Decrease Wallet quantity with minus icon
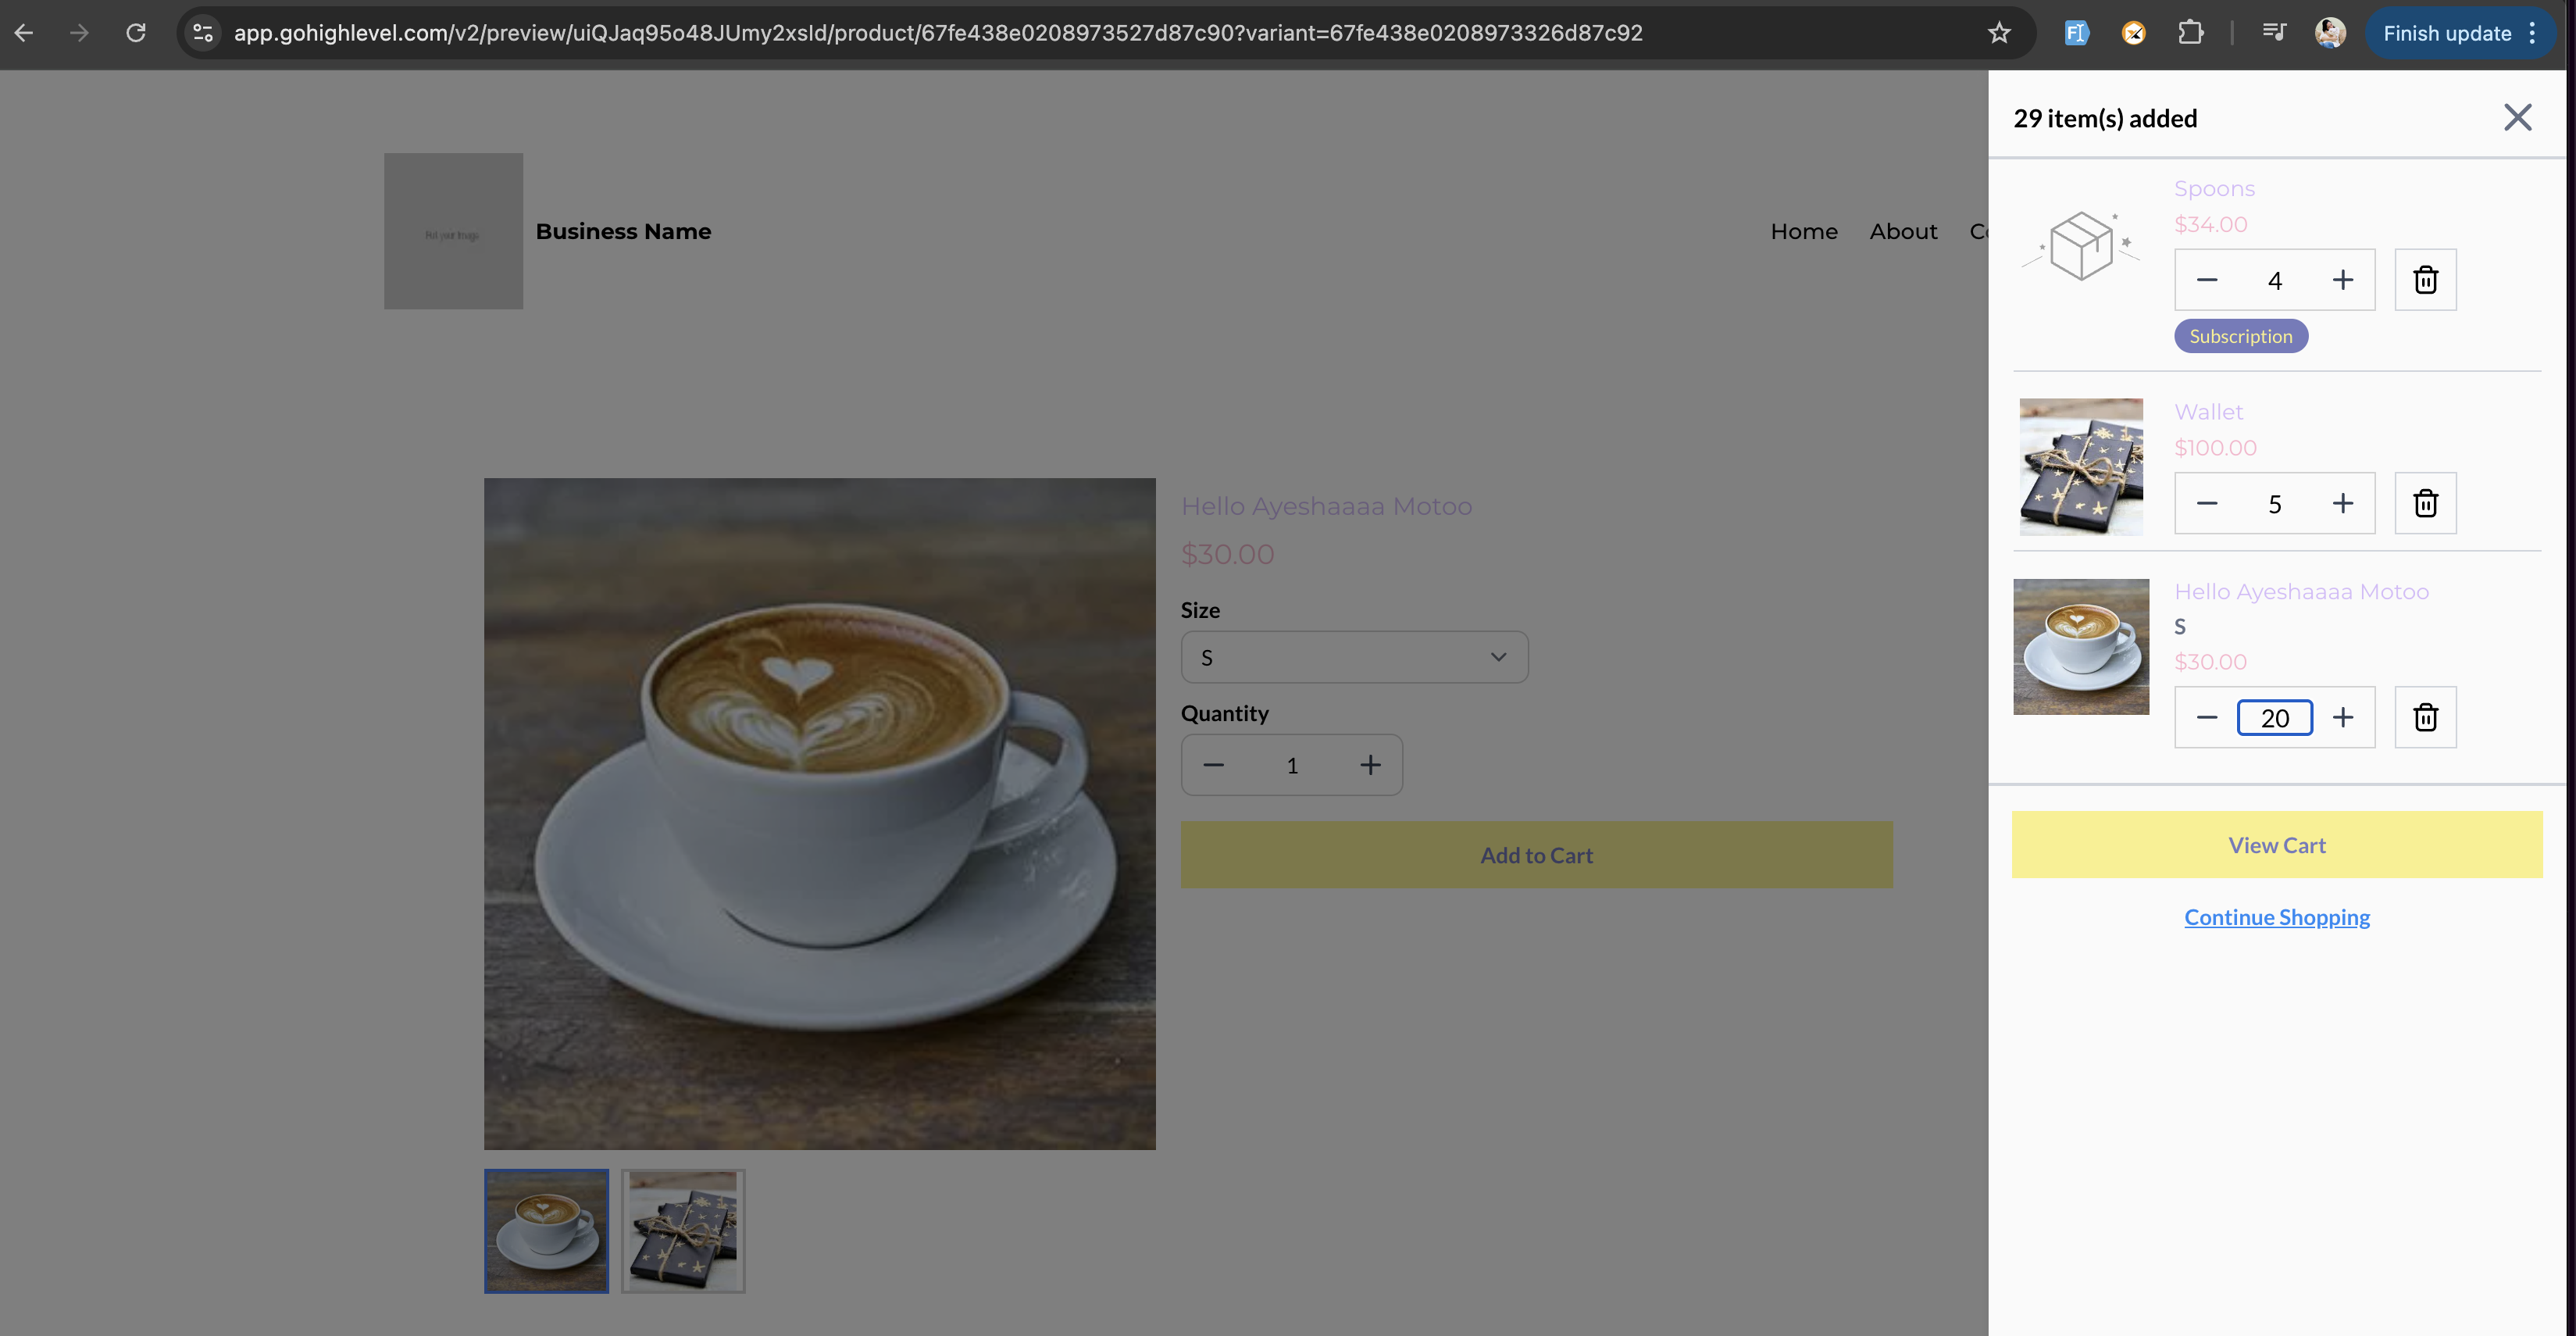 2207,503
